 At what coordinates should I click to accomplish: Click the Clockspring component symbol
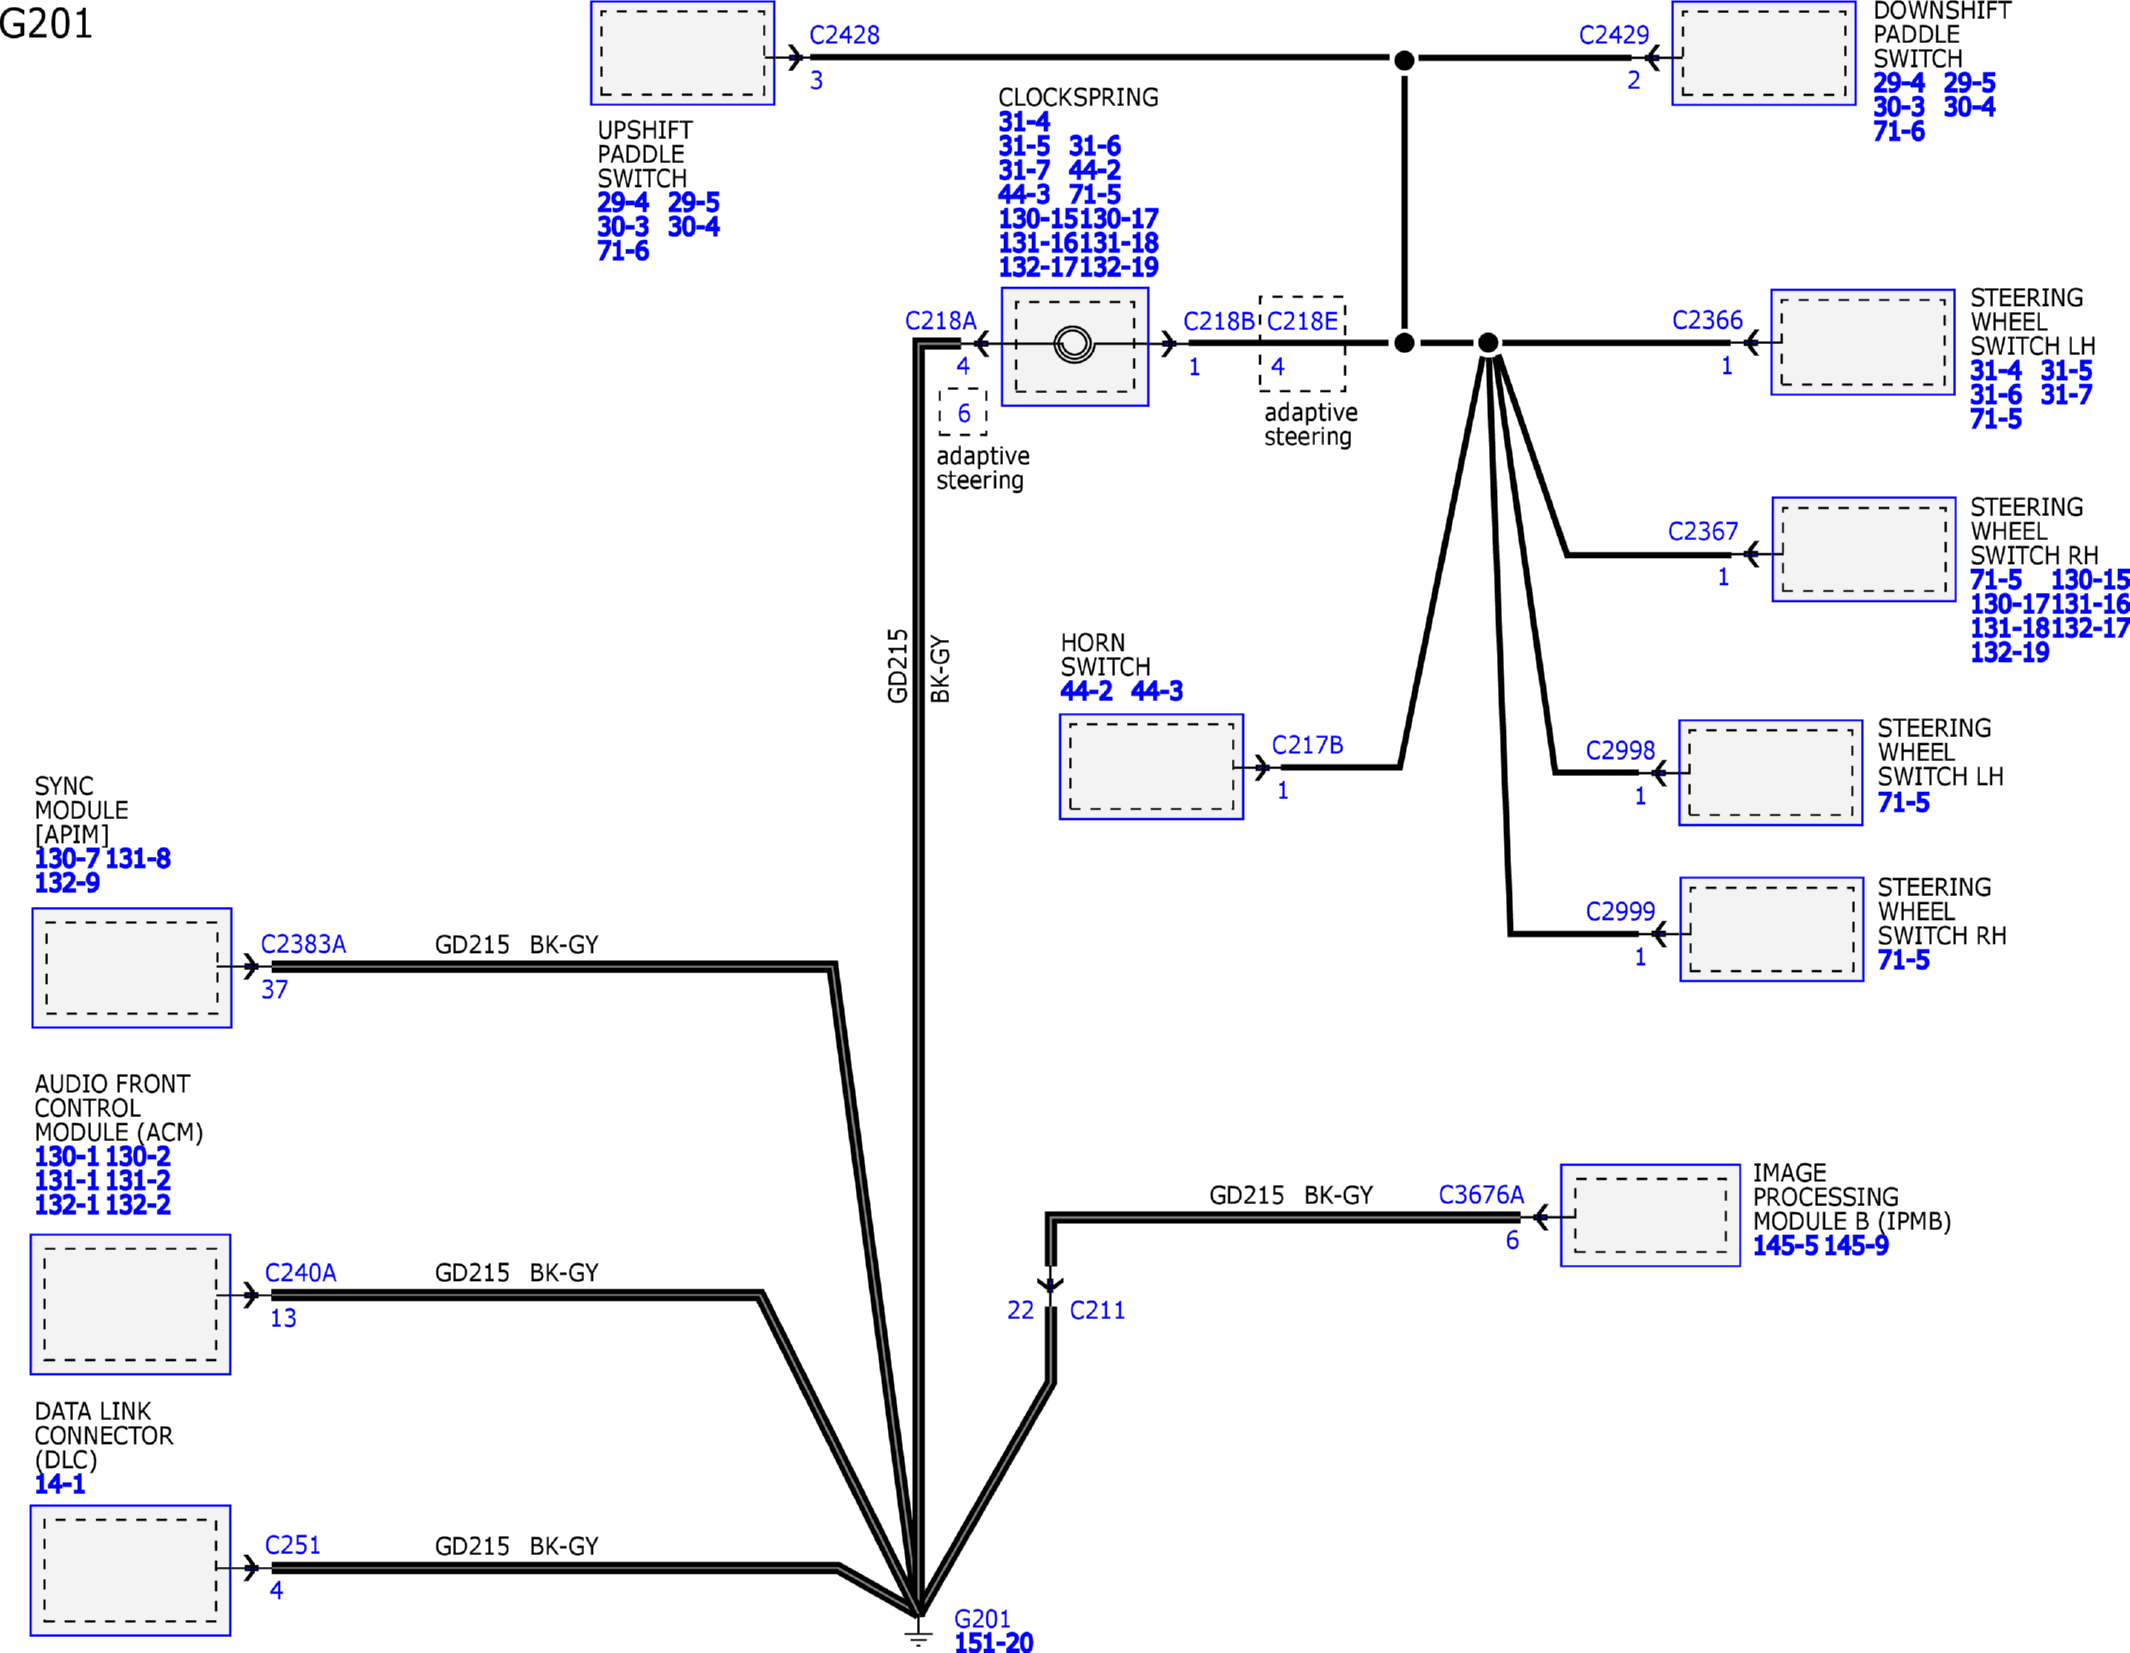(1075, 346)
